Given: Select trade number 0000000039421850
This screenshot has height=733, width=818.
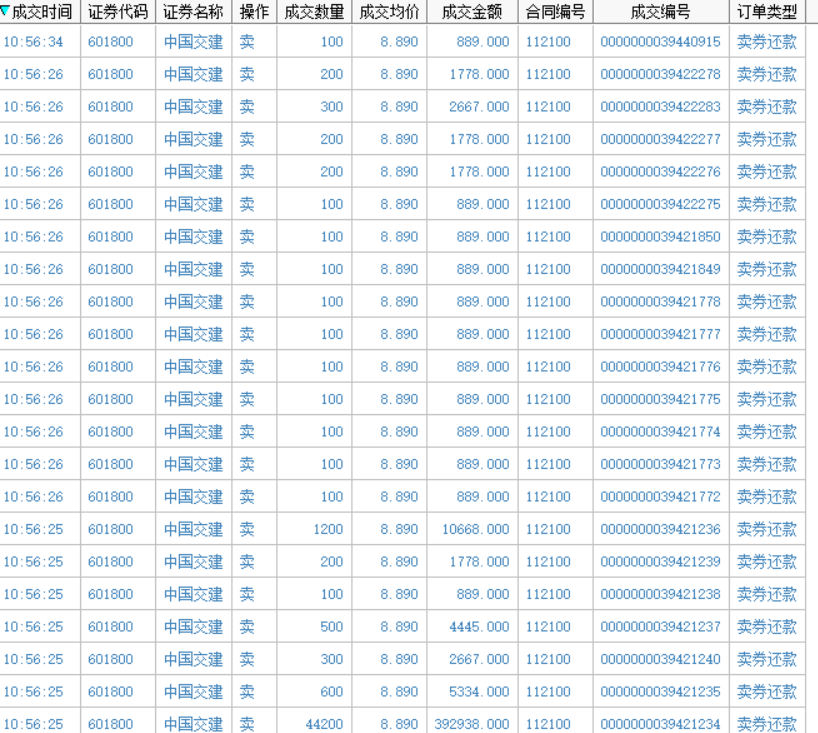Looking at the screenshot, I should tap(660, 237).
